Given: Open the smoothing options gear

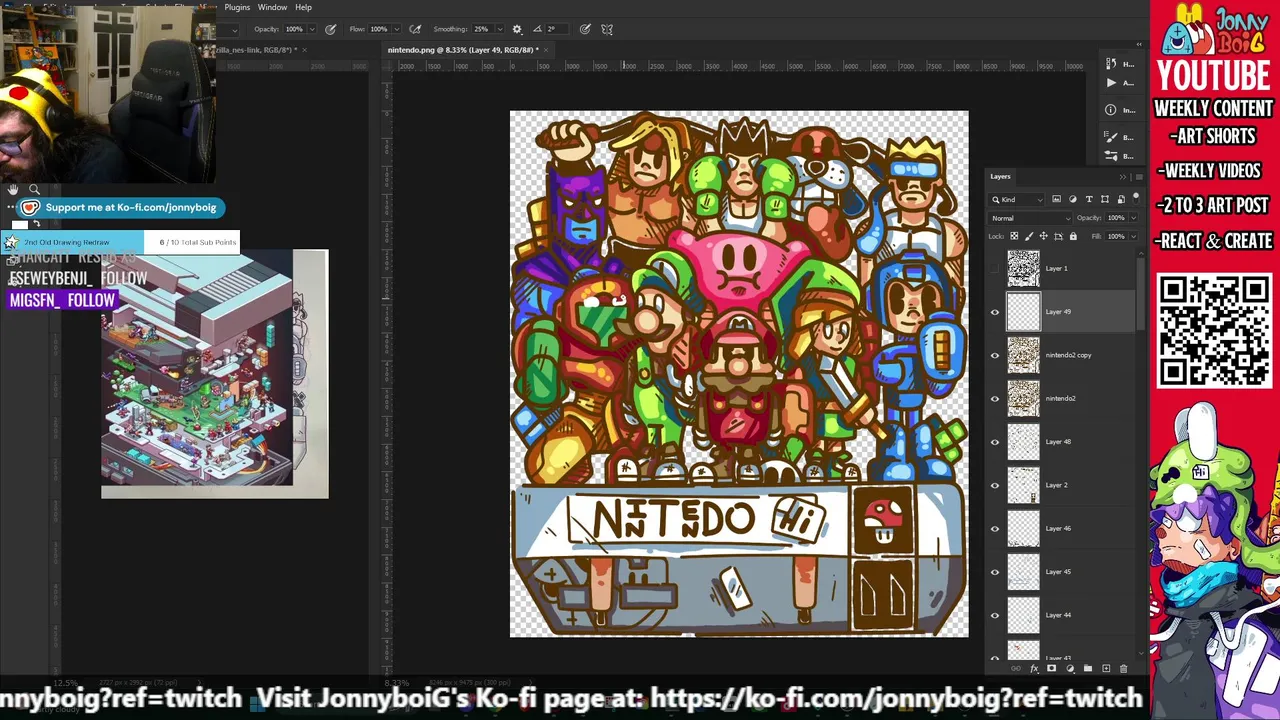Looking at the screenshot, I should (517, 29).
